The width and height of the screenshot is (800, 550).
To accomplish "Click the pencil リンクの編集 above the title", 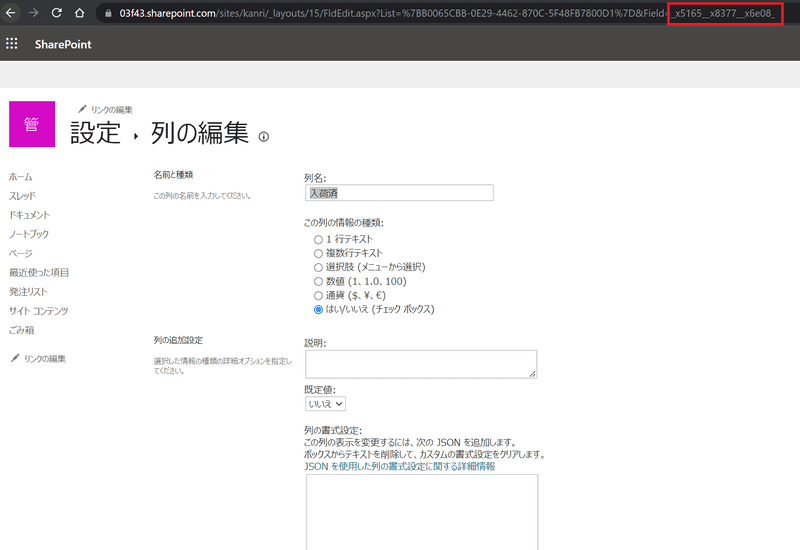I will point(105,109).
